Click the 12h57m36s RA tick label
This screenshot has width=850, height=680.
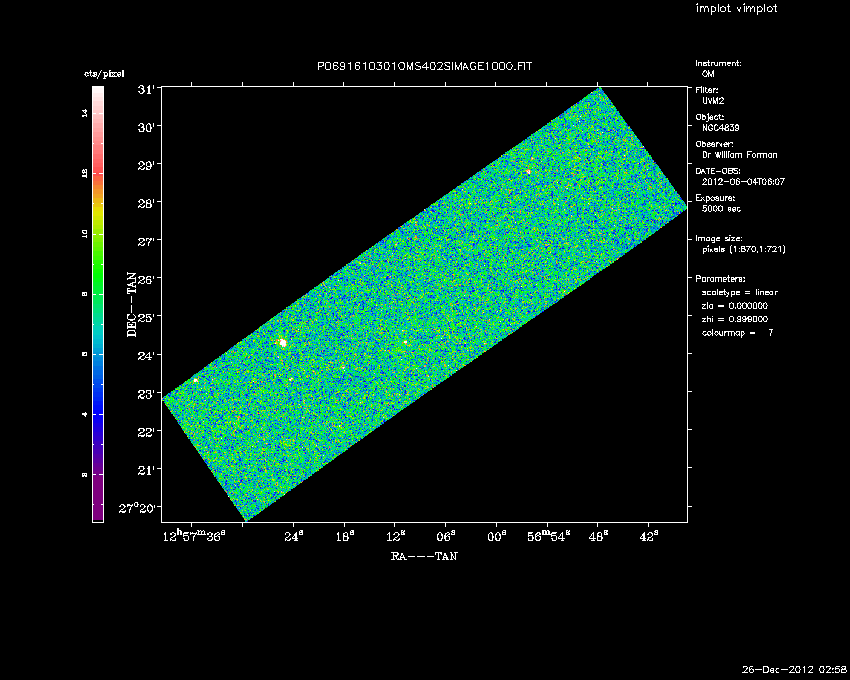tap(194, 536)
